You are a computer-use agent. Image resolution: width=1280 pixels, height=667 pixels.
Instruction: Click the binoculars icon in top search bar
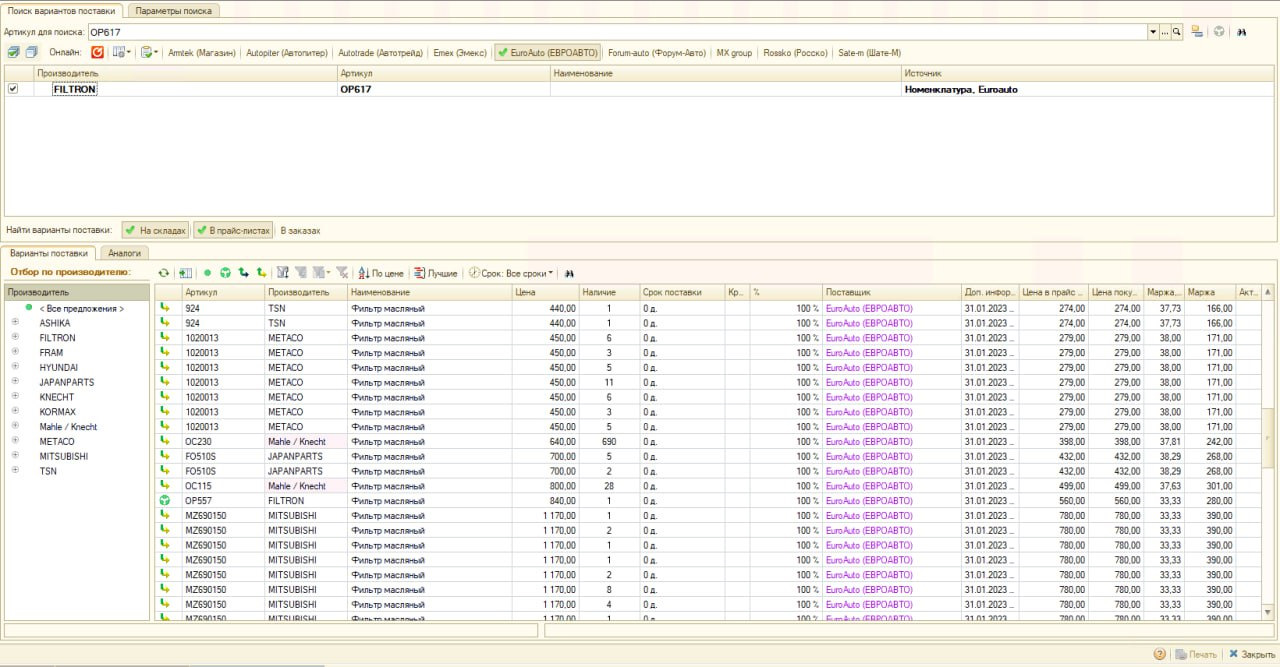click(1241, 32)
